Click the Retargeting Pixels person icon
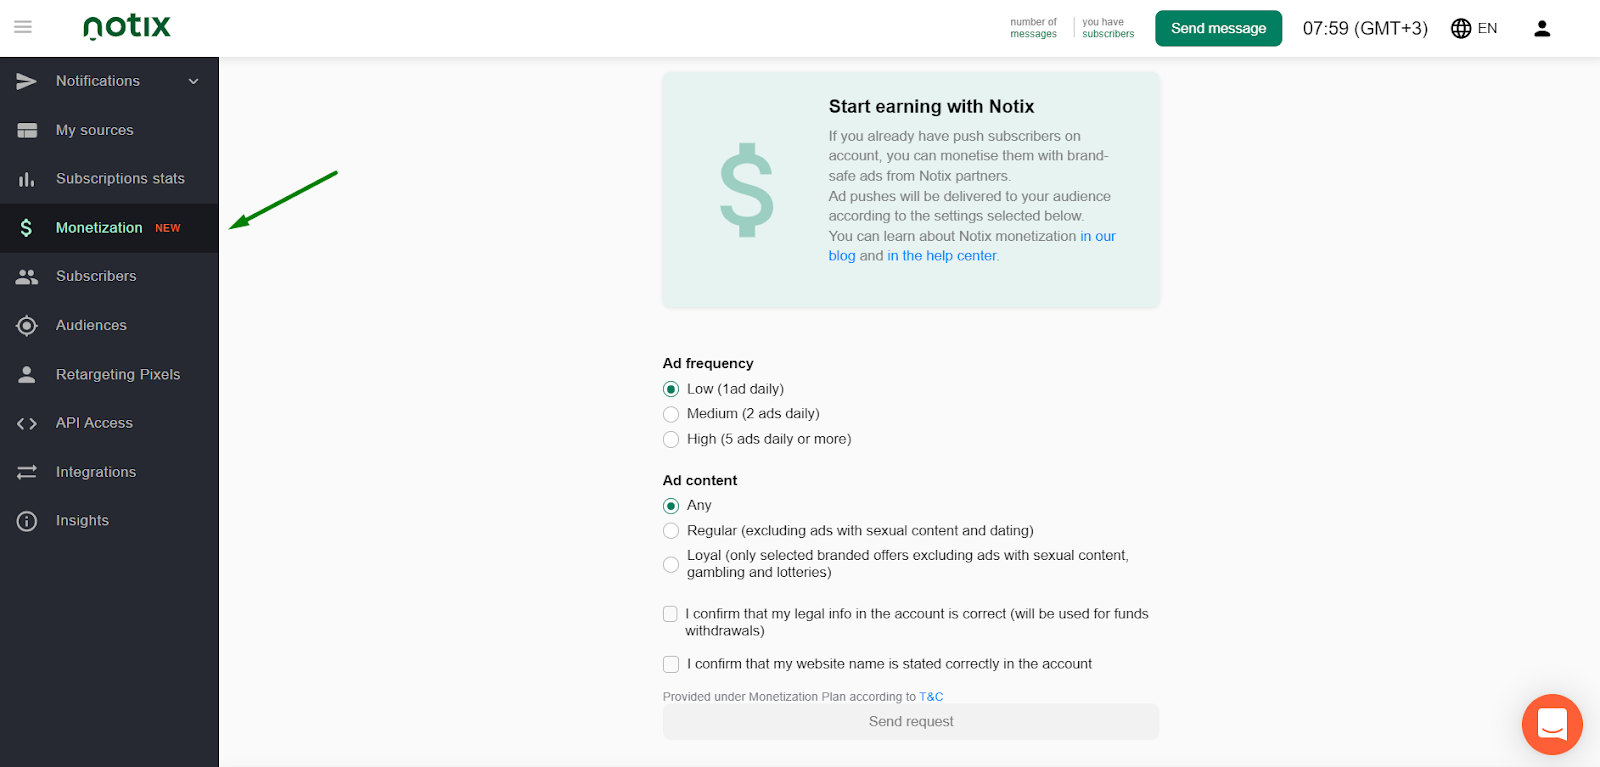This screenshot has height=767, width=1600. pyautogui.click(x=27, y=375)
